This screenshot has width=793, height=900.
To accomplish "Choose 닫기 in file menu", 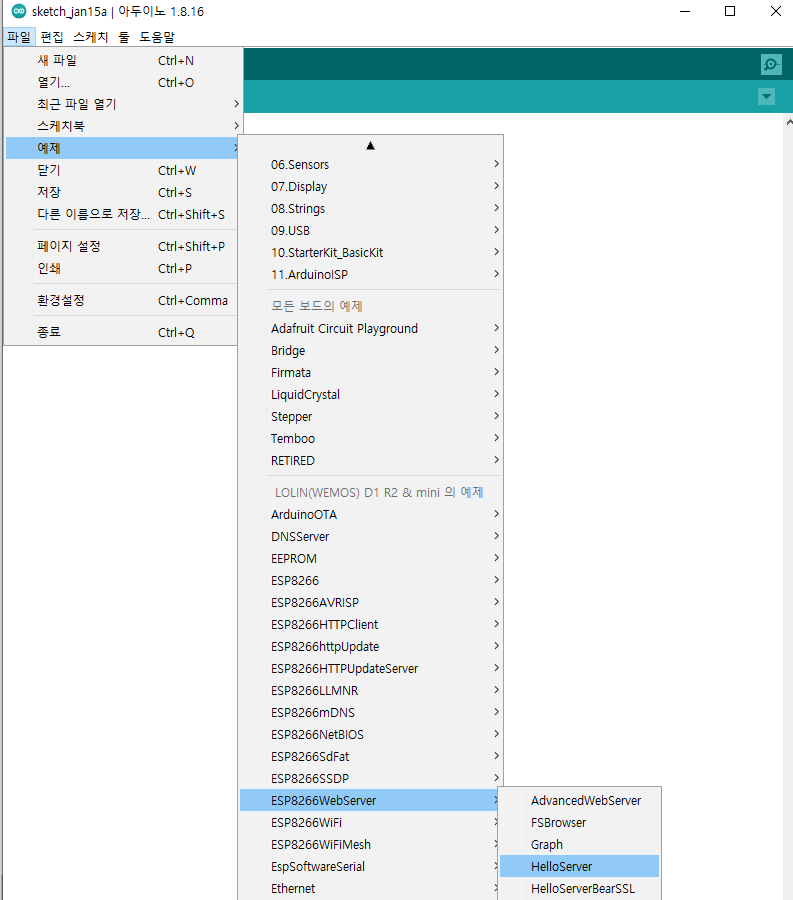I will pos(122,170).
